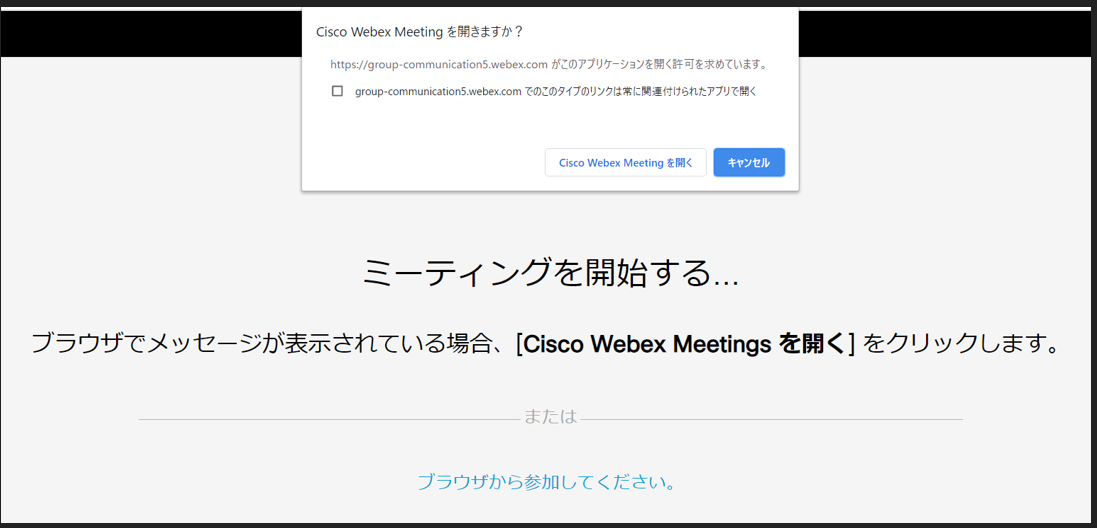Image resolution: width=1097 pixels, height=528 pixels.
Task: Click the 'または' divider label
Action: 551,418
